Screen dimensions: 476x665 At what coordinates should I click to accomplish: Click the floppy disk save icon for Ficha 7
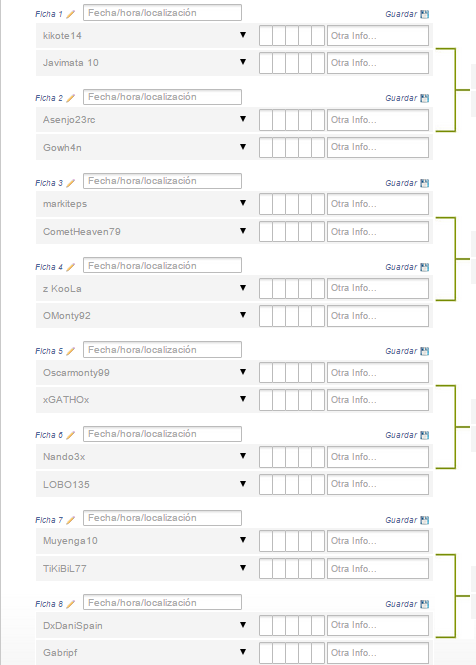pos(424,520)
